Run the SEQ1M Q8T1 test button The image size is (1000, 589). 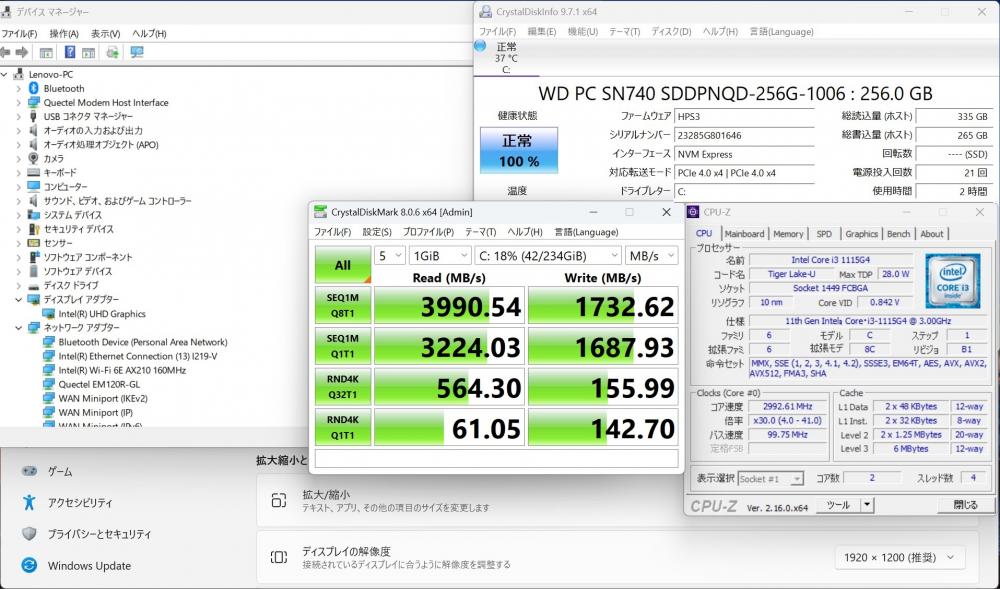click(x=342, y=305)
